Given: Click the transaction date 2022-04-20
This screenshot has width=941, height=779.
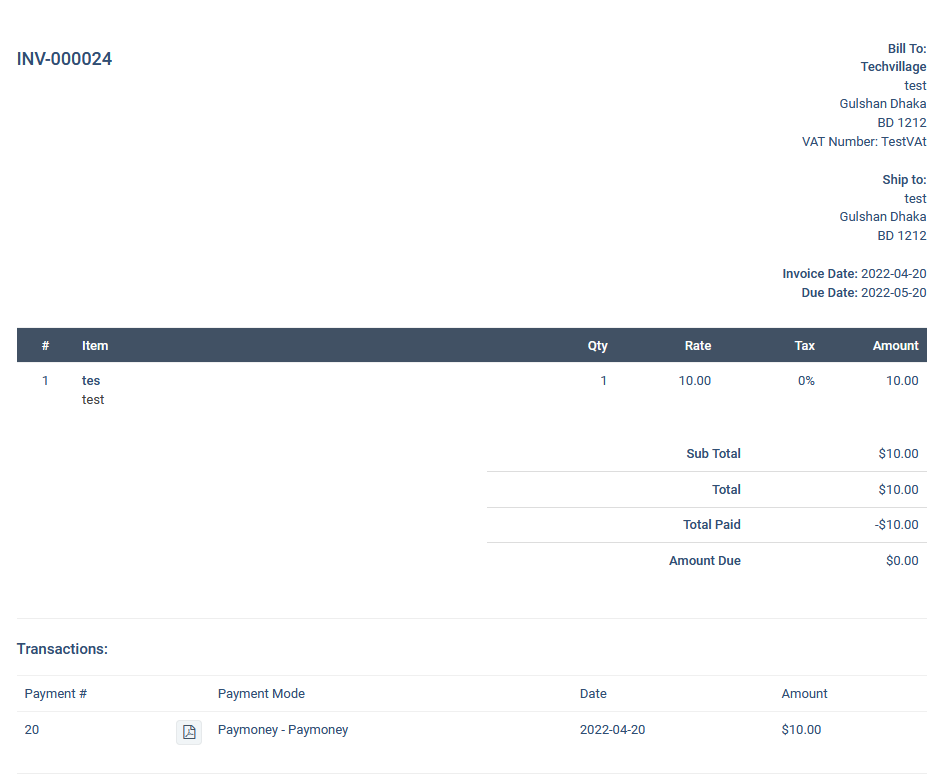Looking at the screenshot, I should 612,730.
